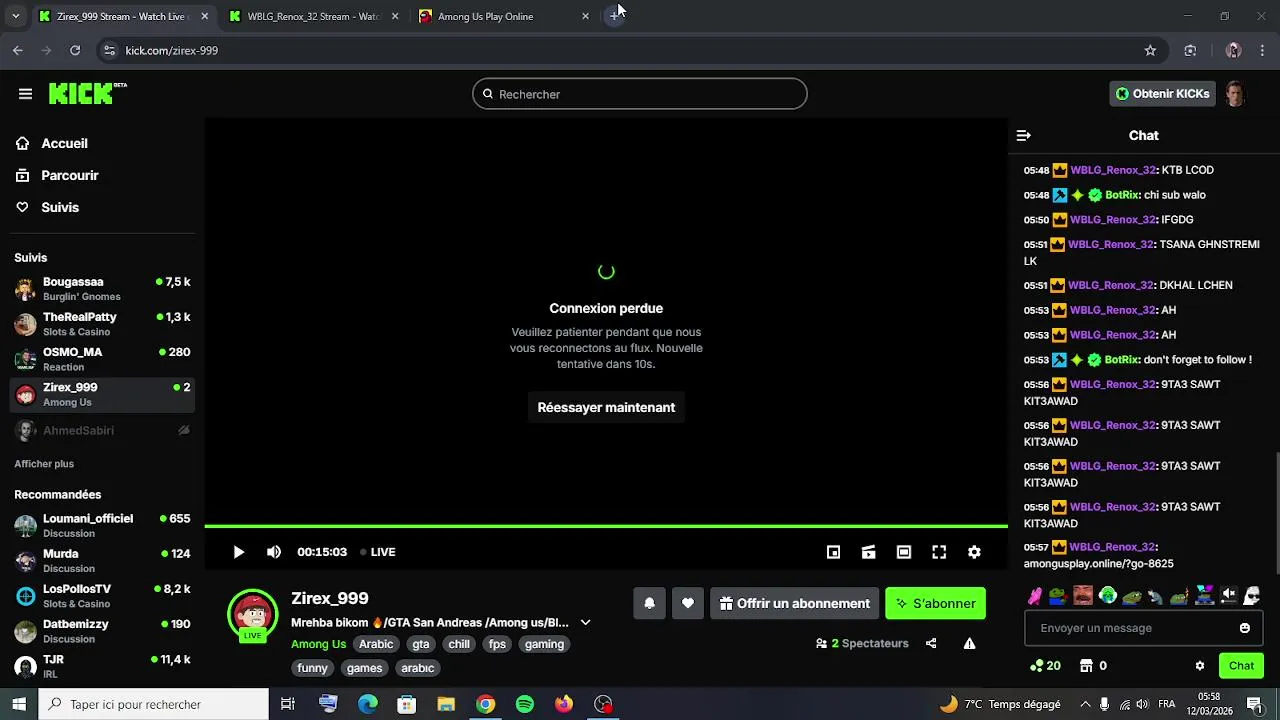Click Réessayer maintenant to reconnect
The width and height of the screenshot is (1280, 720).
(606, 407)
